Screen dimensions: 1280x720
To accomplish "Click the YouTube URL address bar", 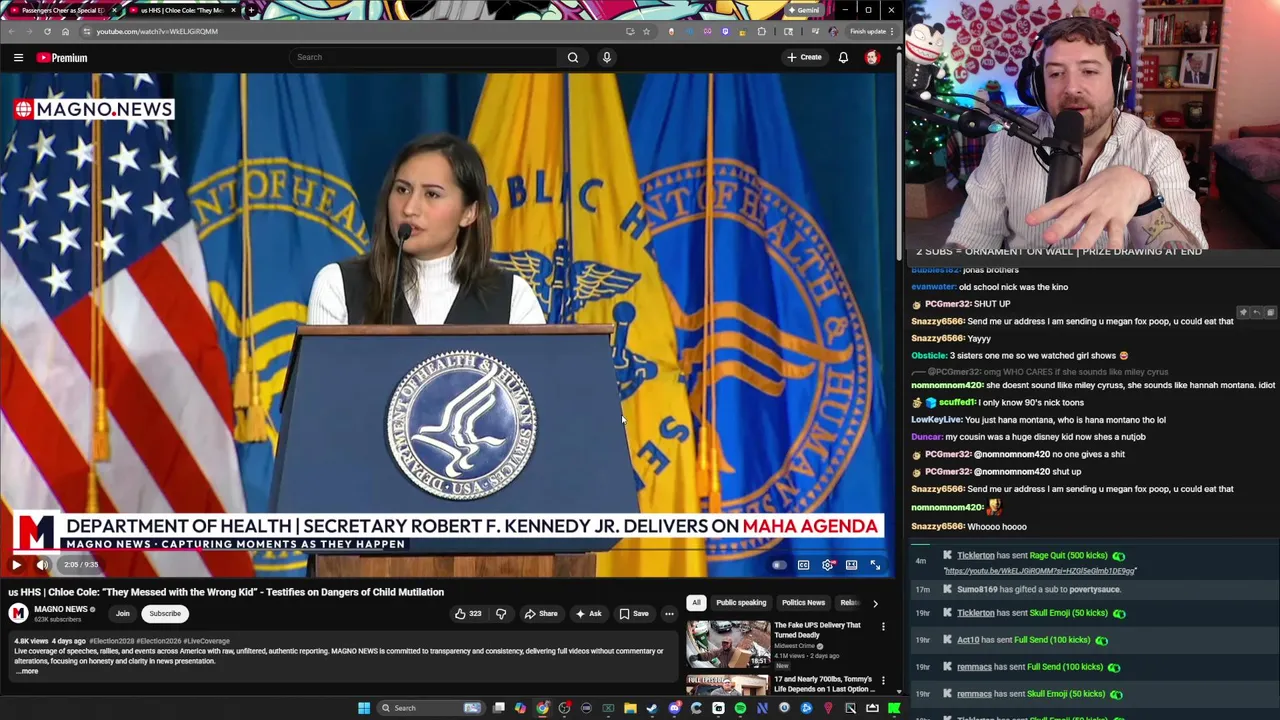I will pos(350,31).
